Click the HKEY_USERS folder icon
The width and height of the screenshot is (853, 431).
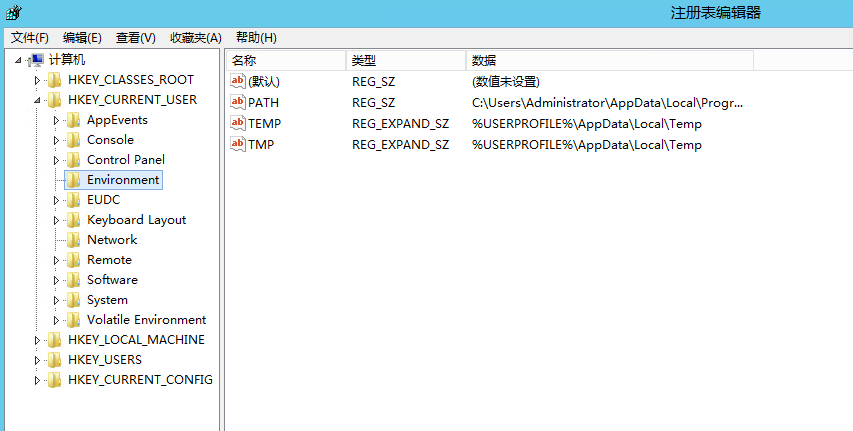54,360
